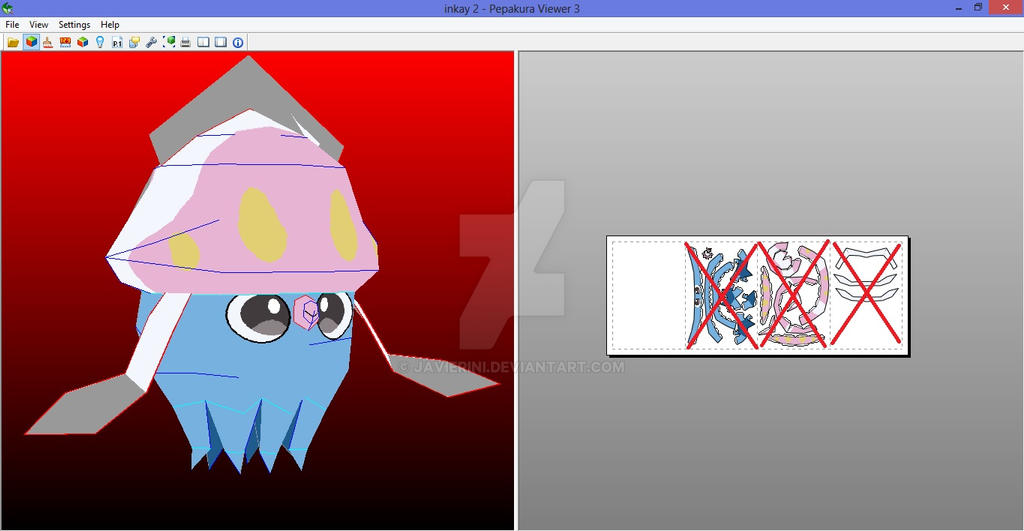Image resolution: width=1024 pixels, height=531 pixels.
Task: Print using the printer icon
Action: coord(185,42)
